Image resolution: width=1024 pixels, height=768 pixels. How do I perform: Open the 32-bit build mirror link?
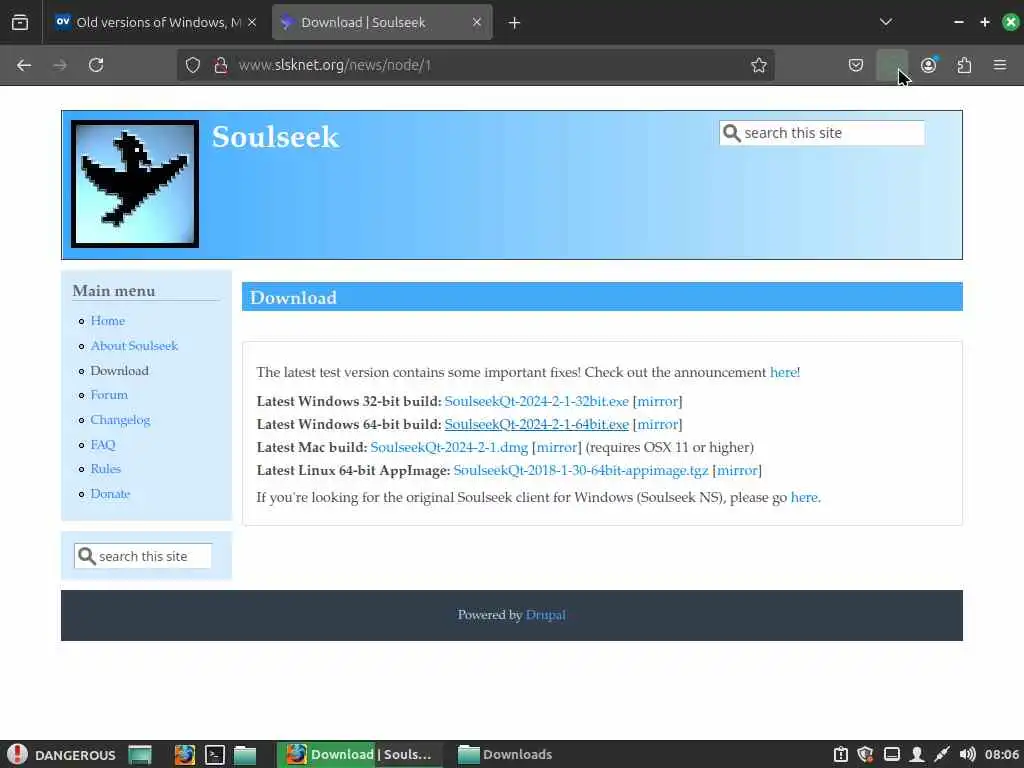coord(657,401)
